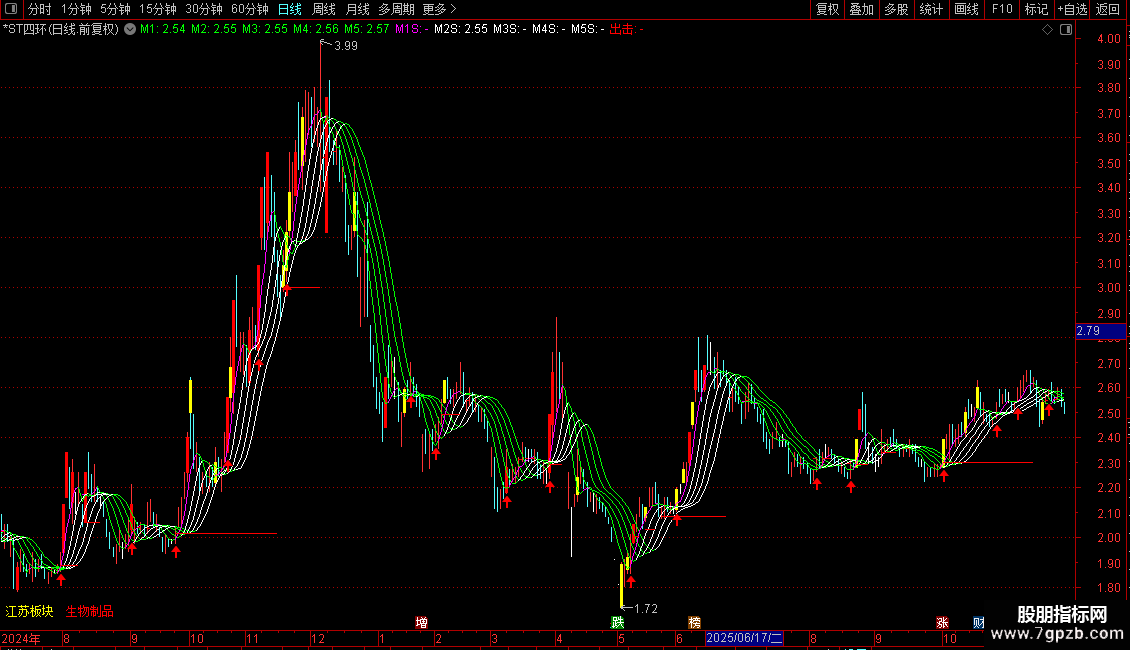Select the 15分钟 period tab
The width and height of the screenshot is (1130, 650).
(x=158, y=9)
